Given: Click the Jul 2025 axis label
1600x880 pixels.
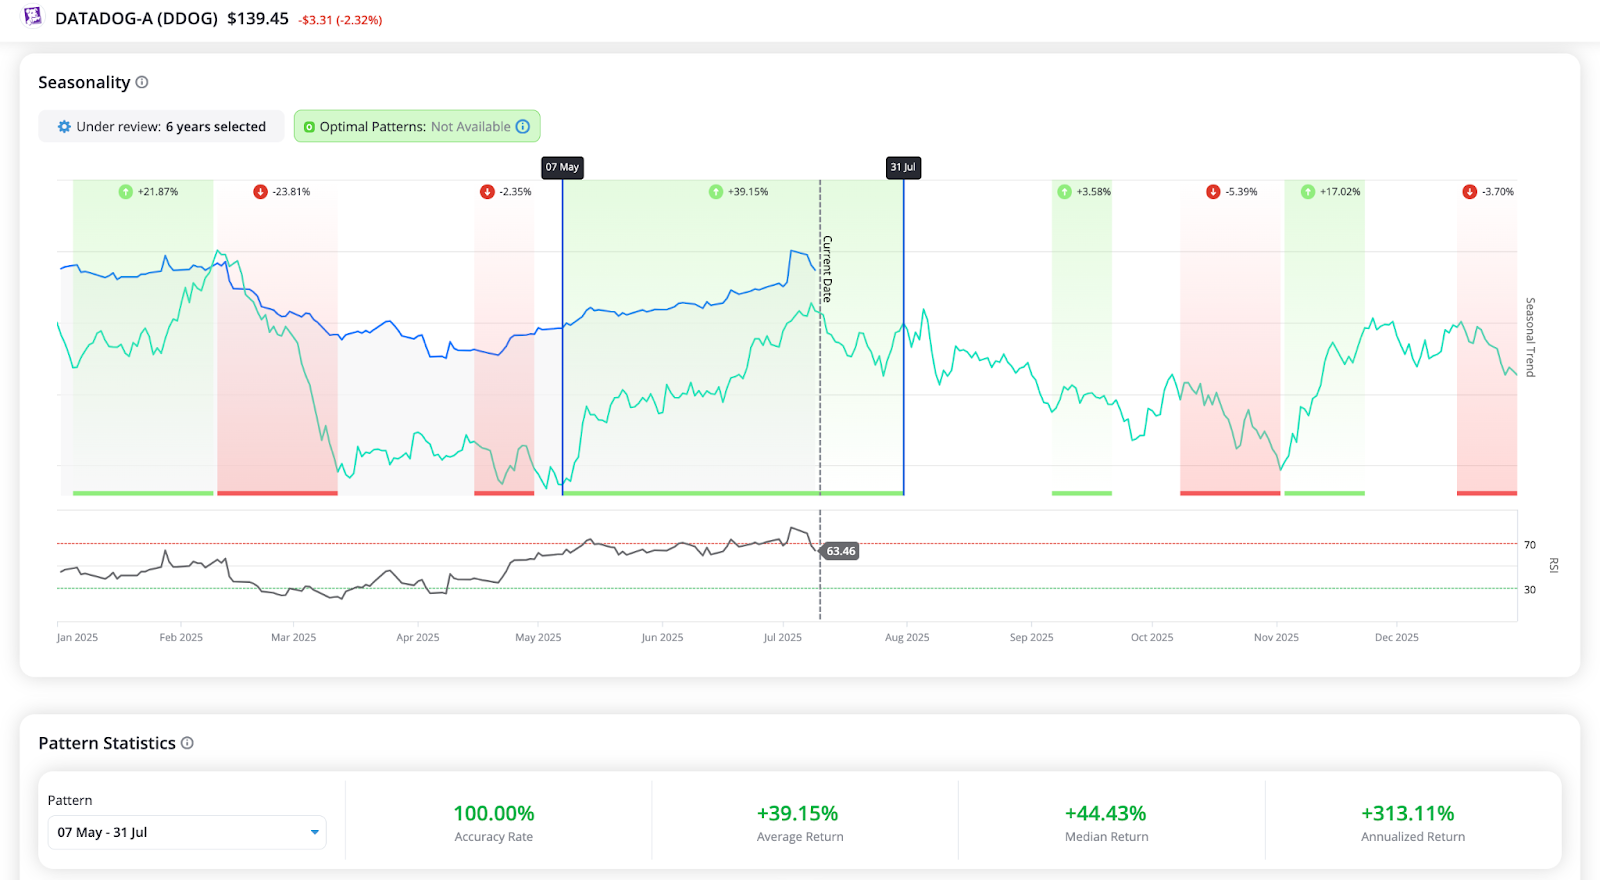Looking at the screenshot, I should pyautogui.click(x=783, y=637).
